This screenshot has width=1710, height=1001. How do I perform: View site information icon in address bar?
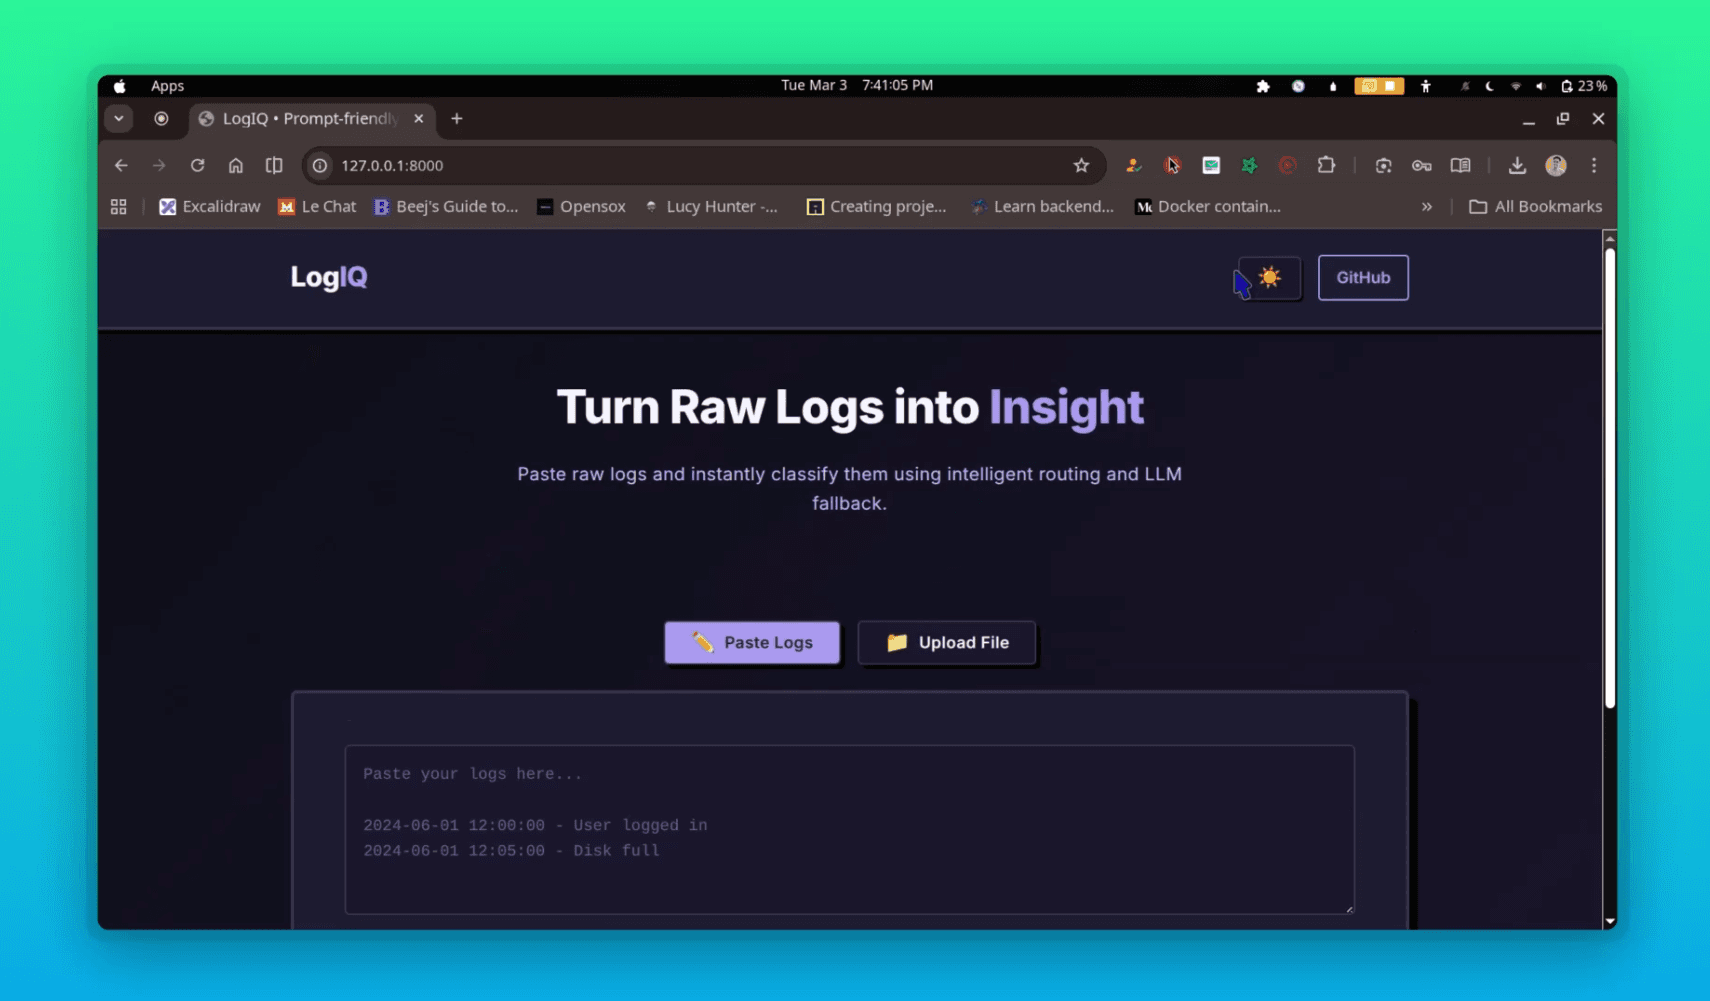pos(320,166)
